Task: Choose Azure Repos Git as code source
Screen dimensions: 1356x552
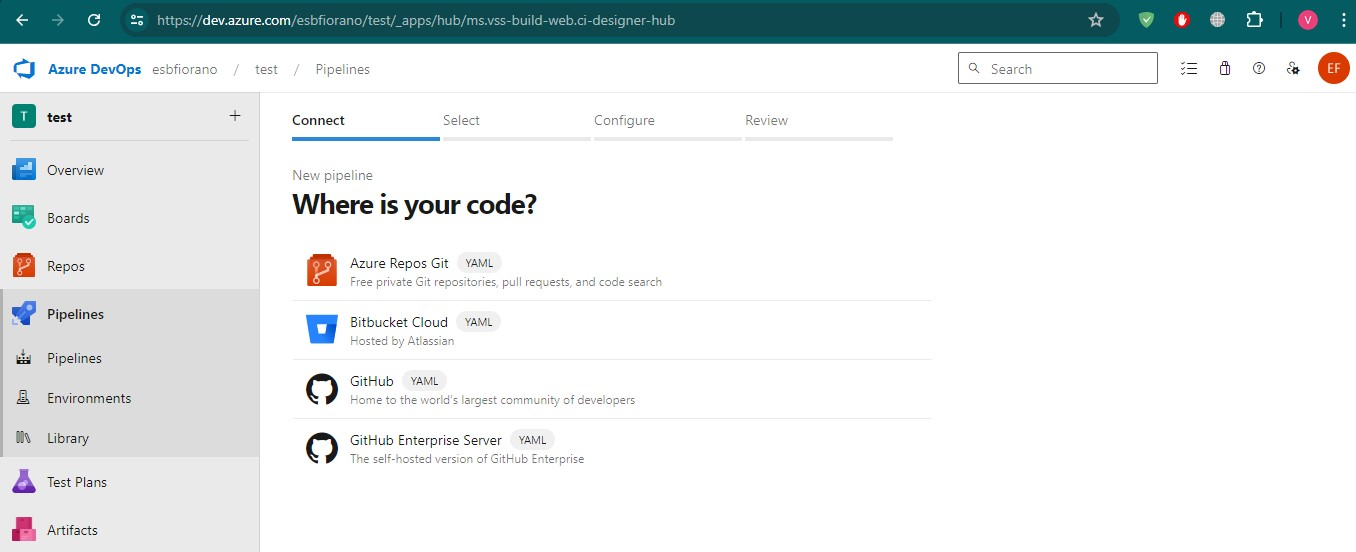Action: 399,263
